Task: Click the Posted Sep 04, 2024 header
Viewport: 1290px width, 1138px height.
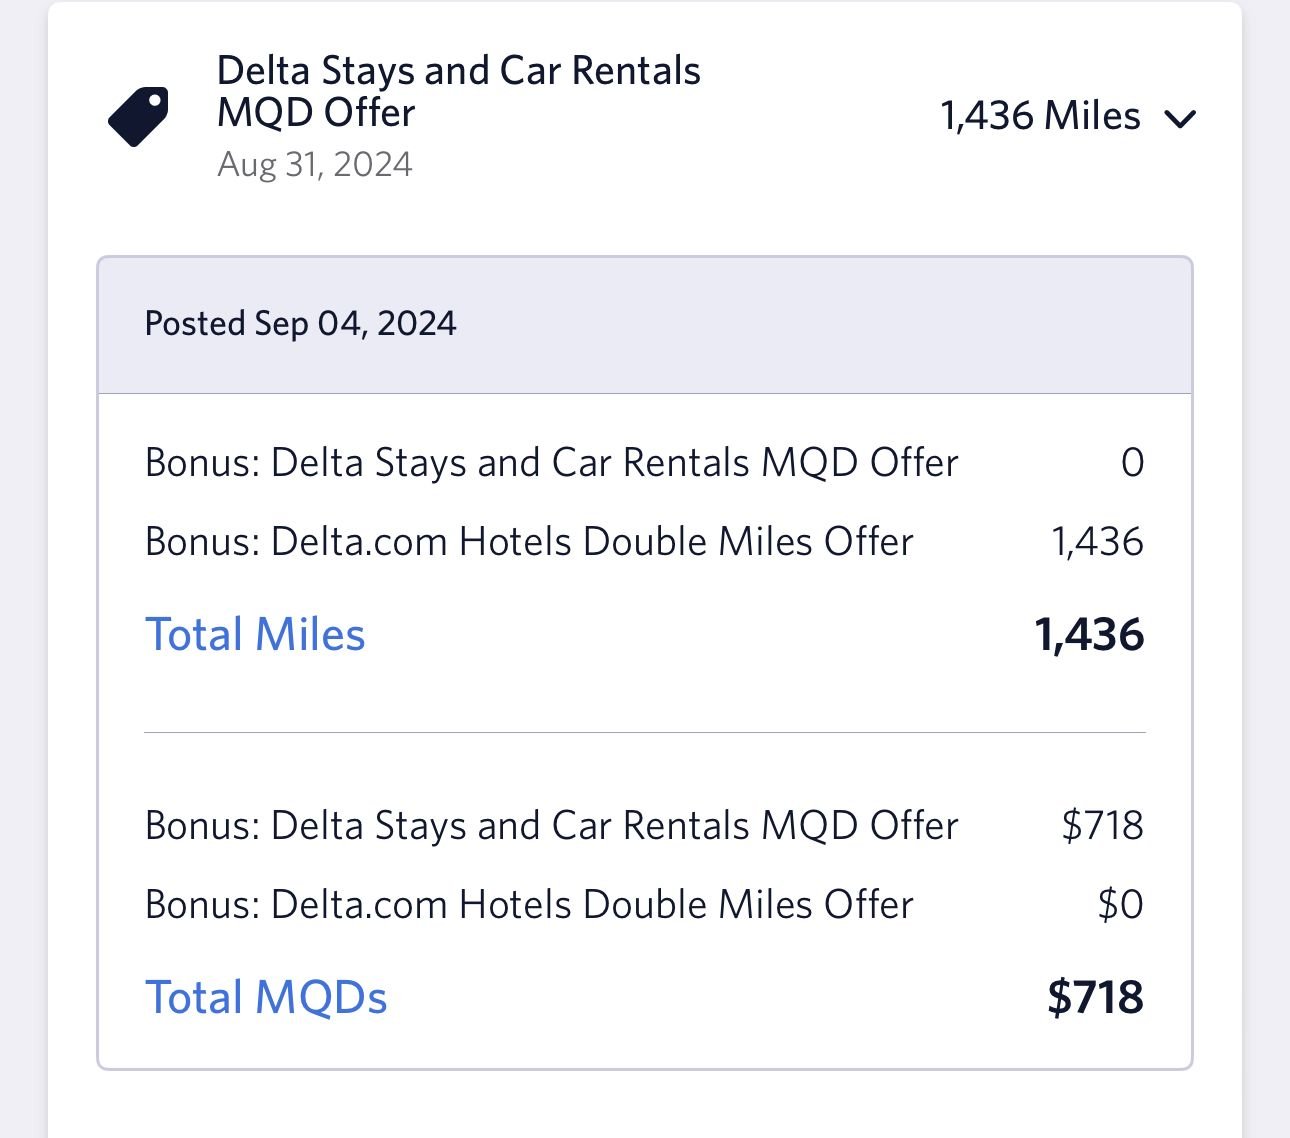Action: click(300, 324)
